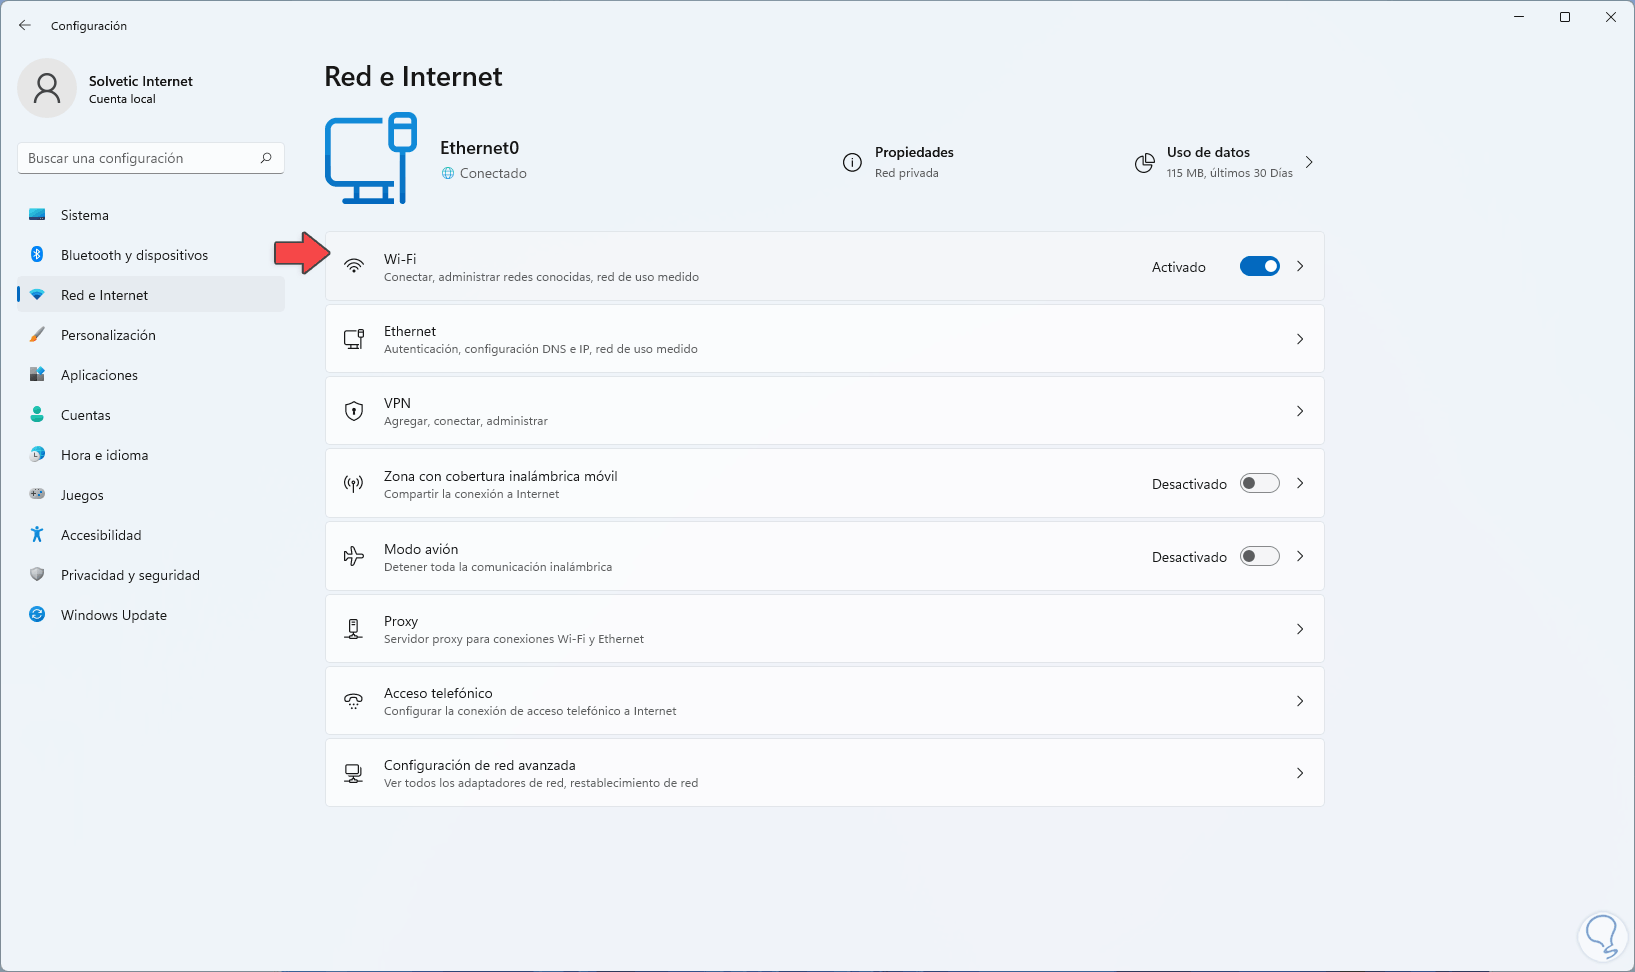Expand Configuración de red avanzada chevron

1300,773
